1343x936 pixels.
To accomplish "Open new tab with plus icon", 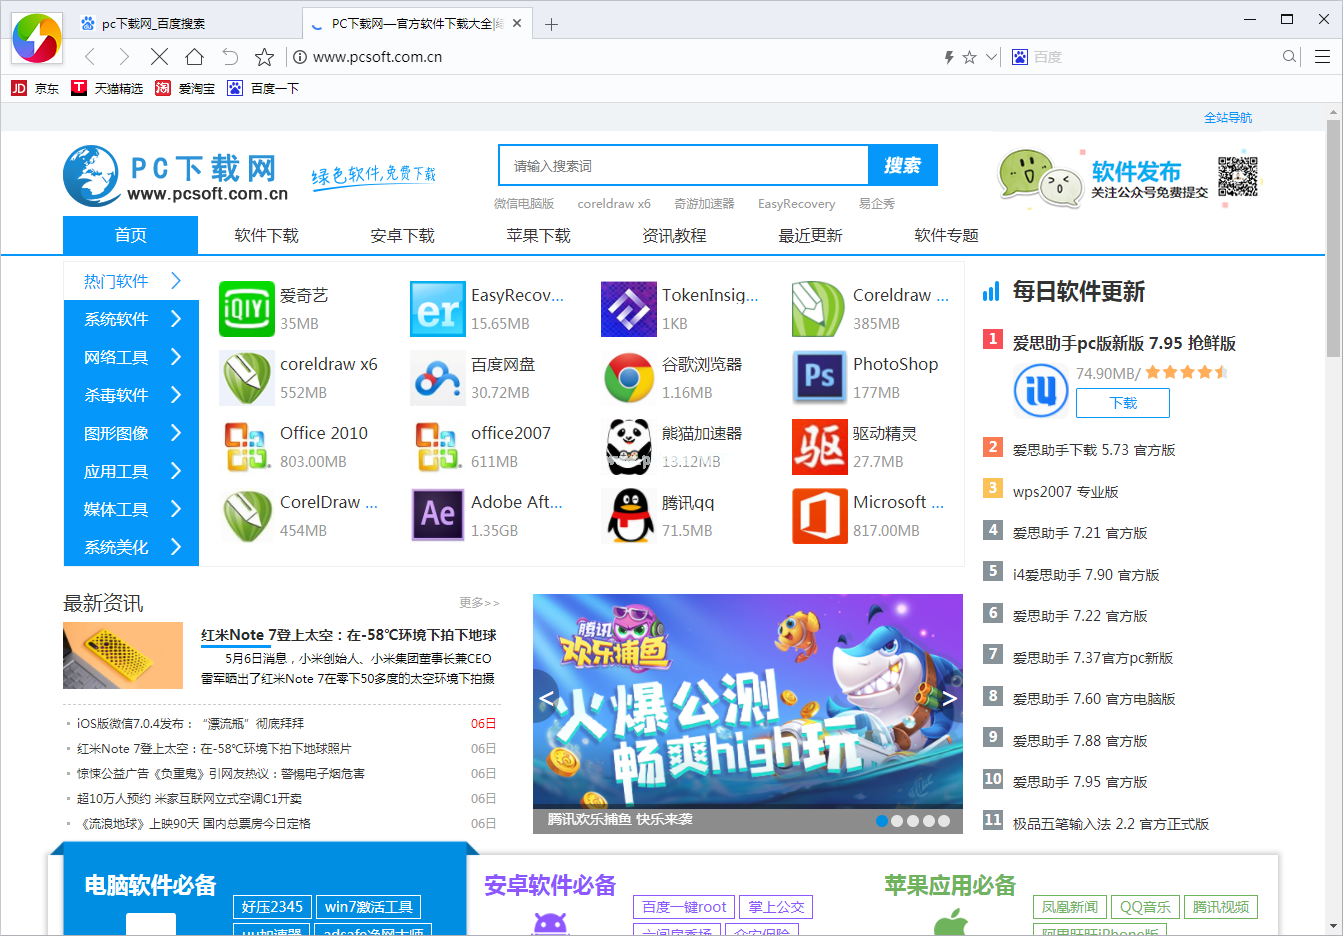I will click(551, 24).
